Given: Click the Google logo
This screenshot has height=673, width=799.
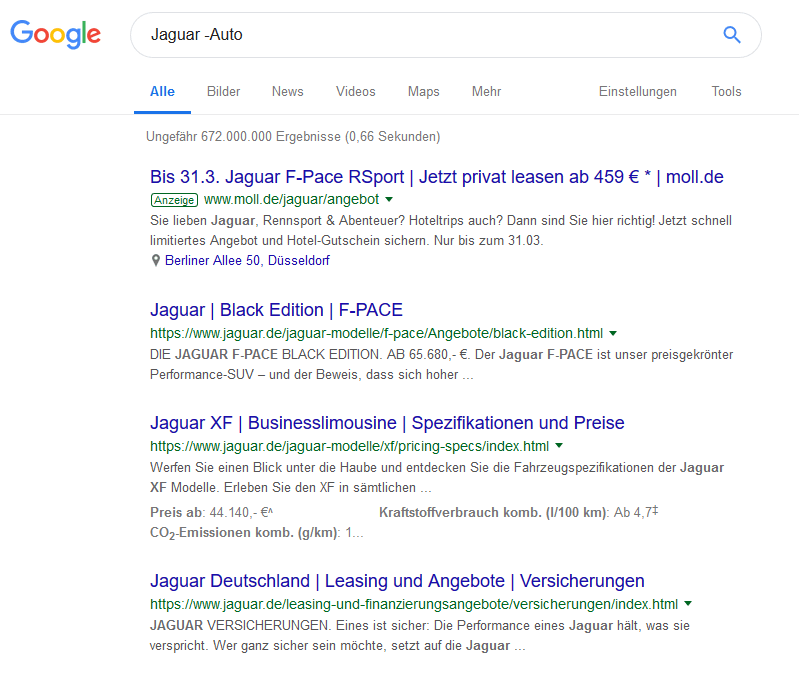Looking at the screenshot, I should point(56,34).
